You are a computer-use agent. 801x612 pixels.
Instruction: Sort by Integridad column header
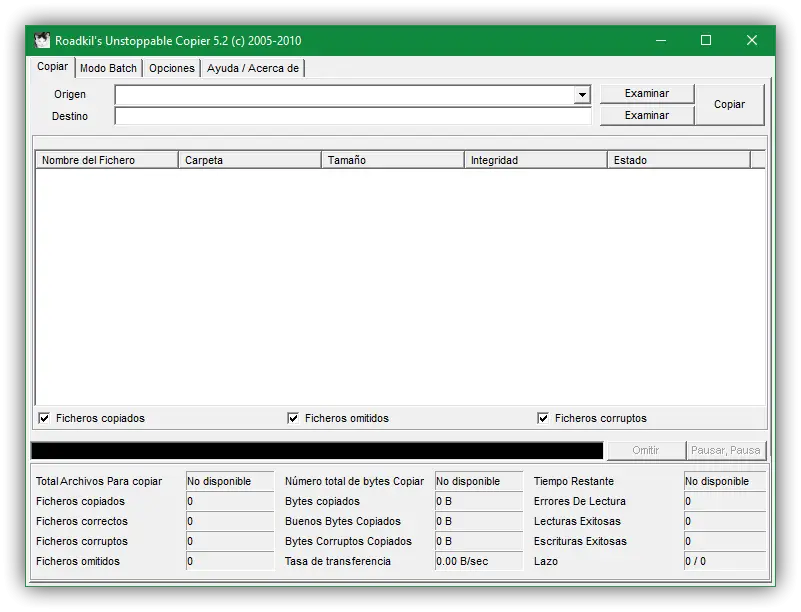click(x=536, y=160)
